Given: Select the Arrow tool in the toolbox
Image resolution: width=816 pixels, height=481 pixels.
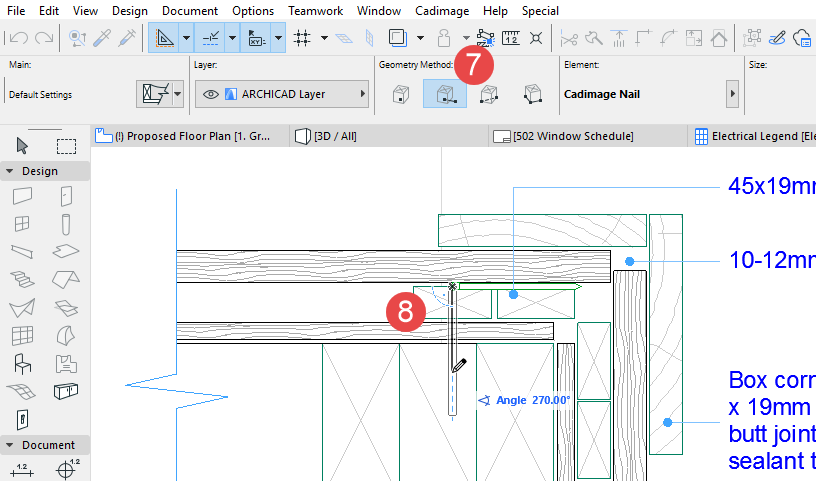Looking at the screenshot, I should pyautogui.click(x=23, y=146).
